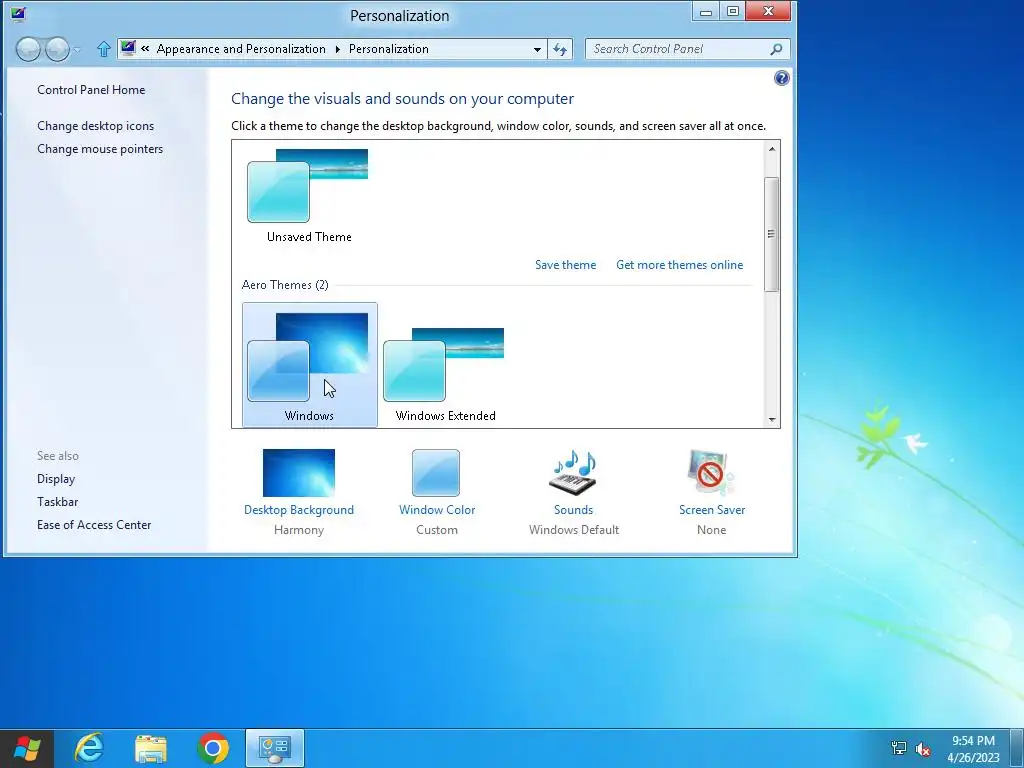Maximize the Personalization window
Image resolution: width=1024 pixels, height=768 pixels.
coord(733,11)
